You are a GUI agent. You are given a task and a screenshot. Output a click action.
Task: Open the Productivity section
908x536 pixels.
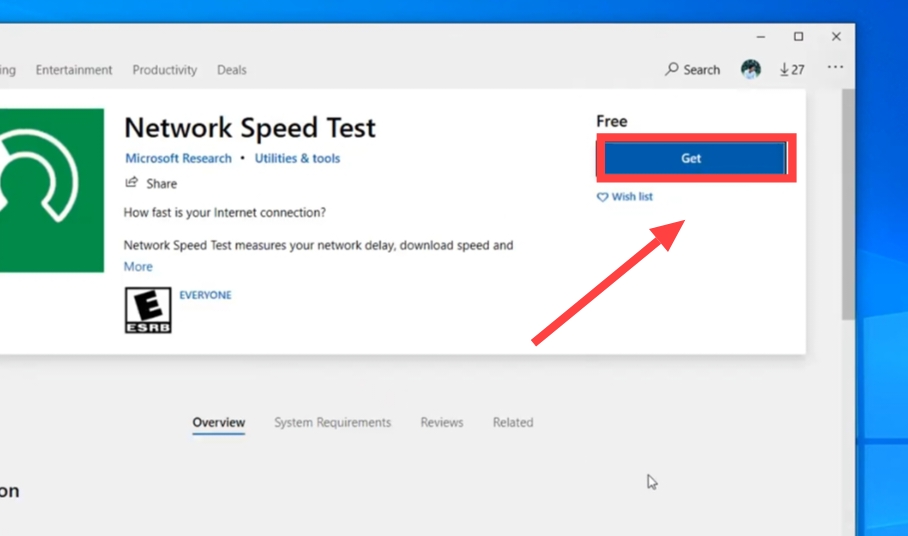click(x=164, y=69)
